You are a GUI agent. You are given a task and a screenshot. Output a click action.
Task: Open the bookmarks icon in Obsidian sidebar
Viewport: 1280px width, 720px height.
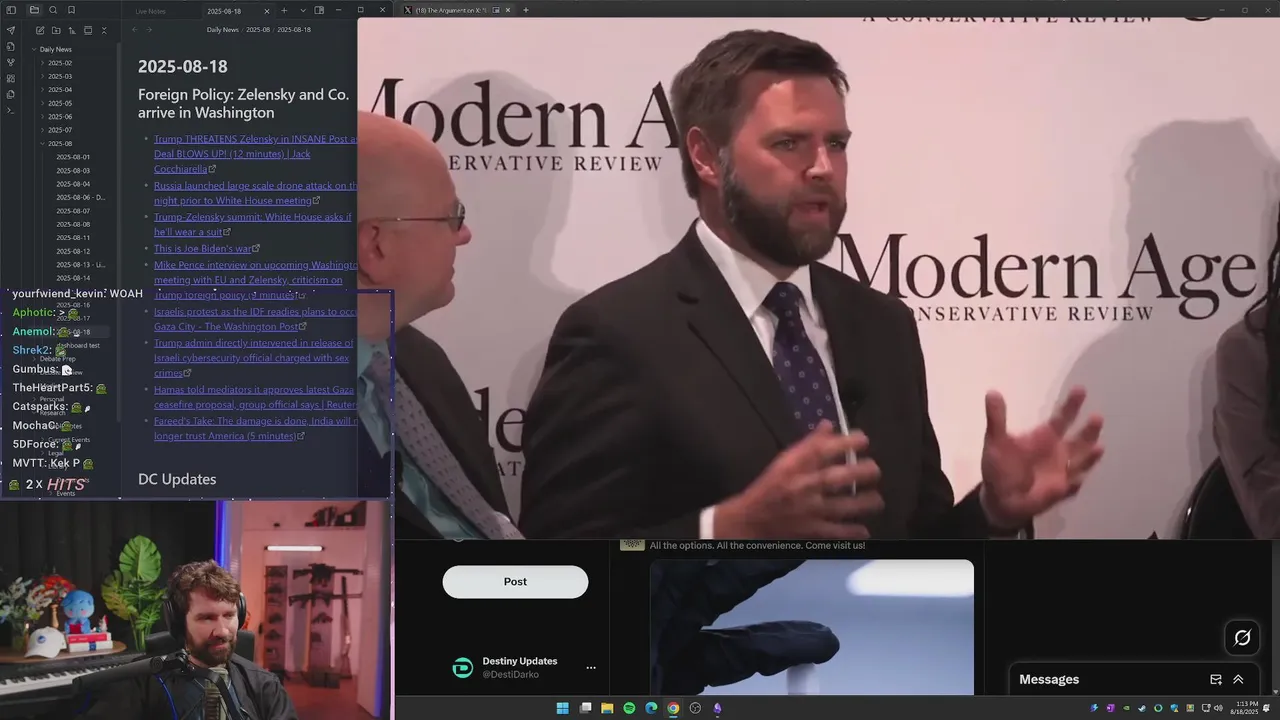pyautogui.click(x=71, y=10)
